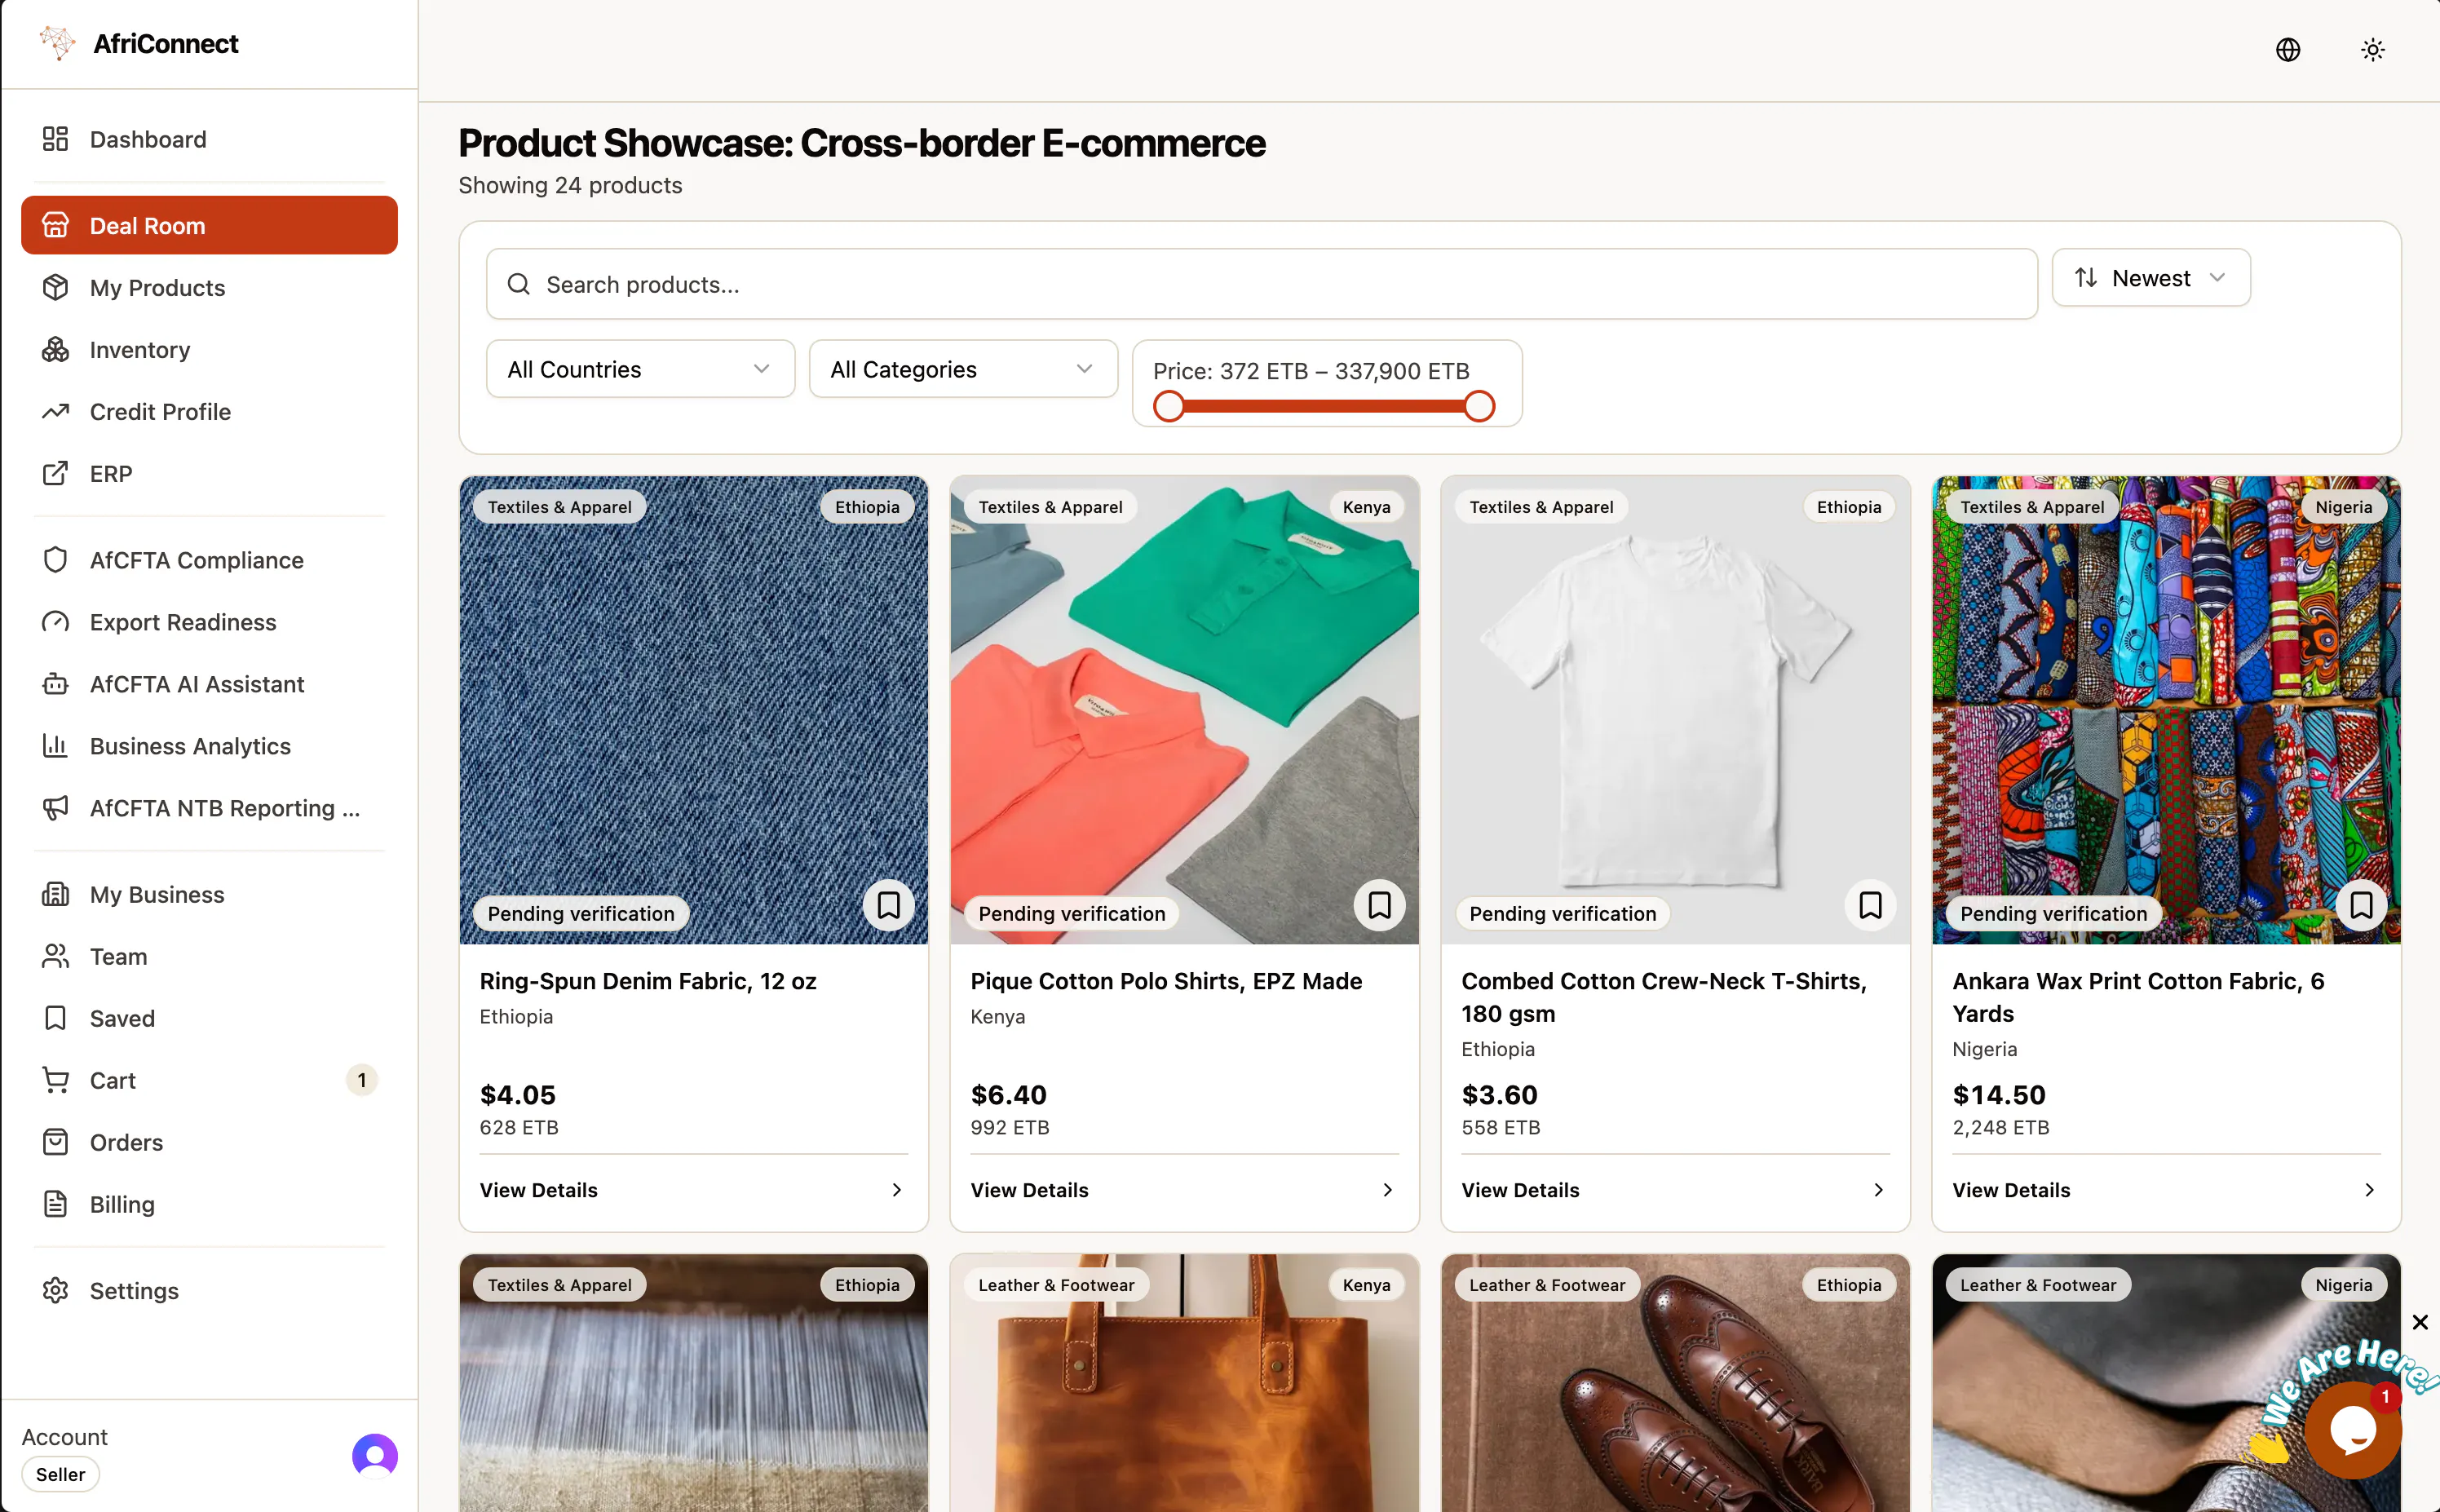Open View Details for Ring-Spun Denim Fabric
Image resolution: width=2440 pixels, height=1512 pixels.
click(x=693, y=1190)
